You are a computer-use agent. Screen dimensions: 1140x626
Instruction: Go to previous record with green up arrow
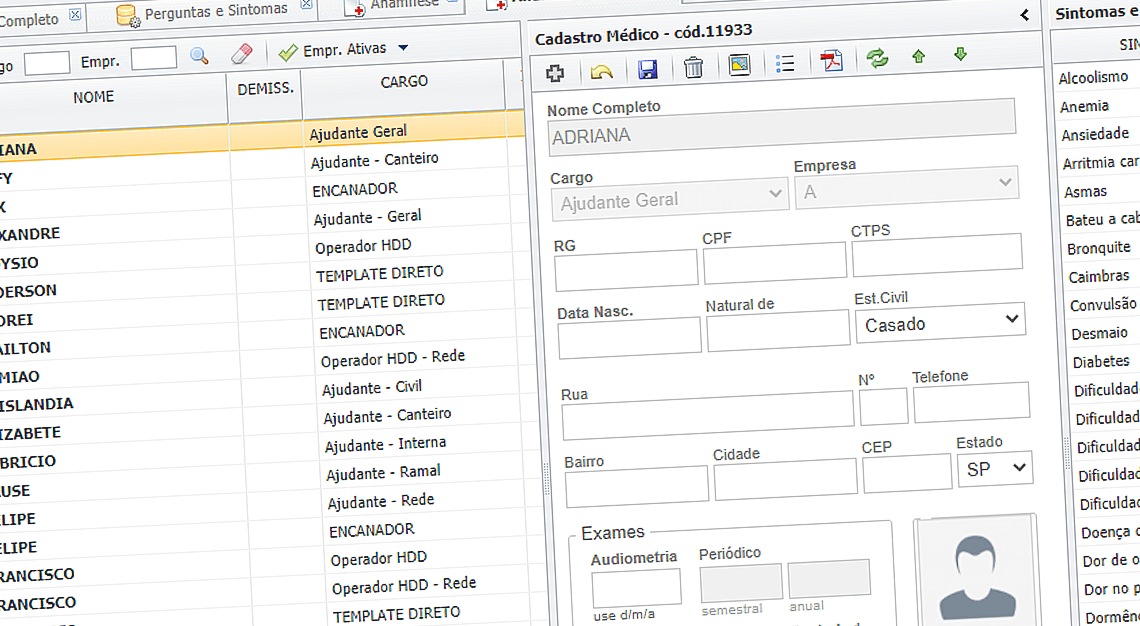click(x=919, y=56)
